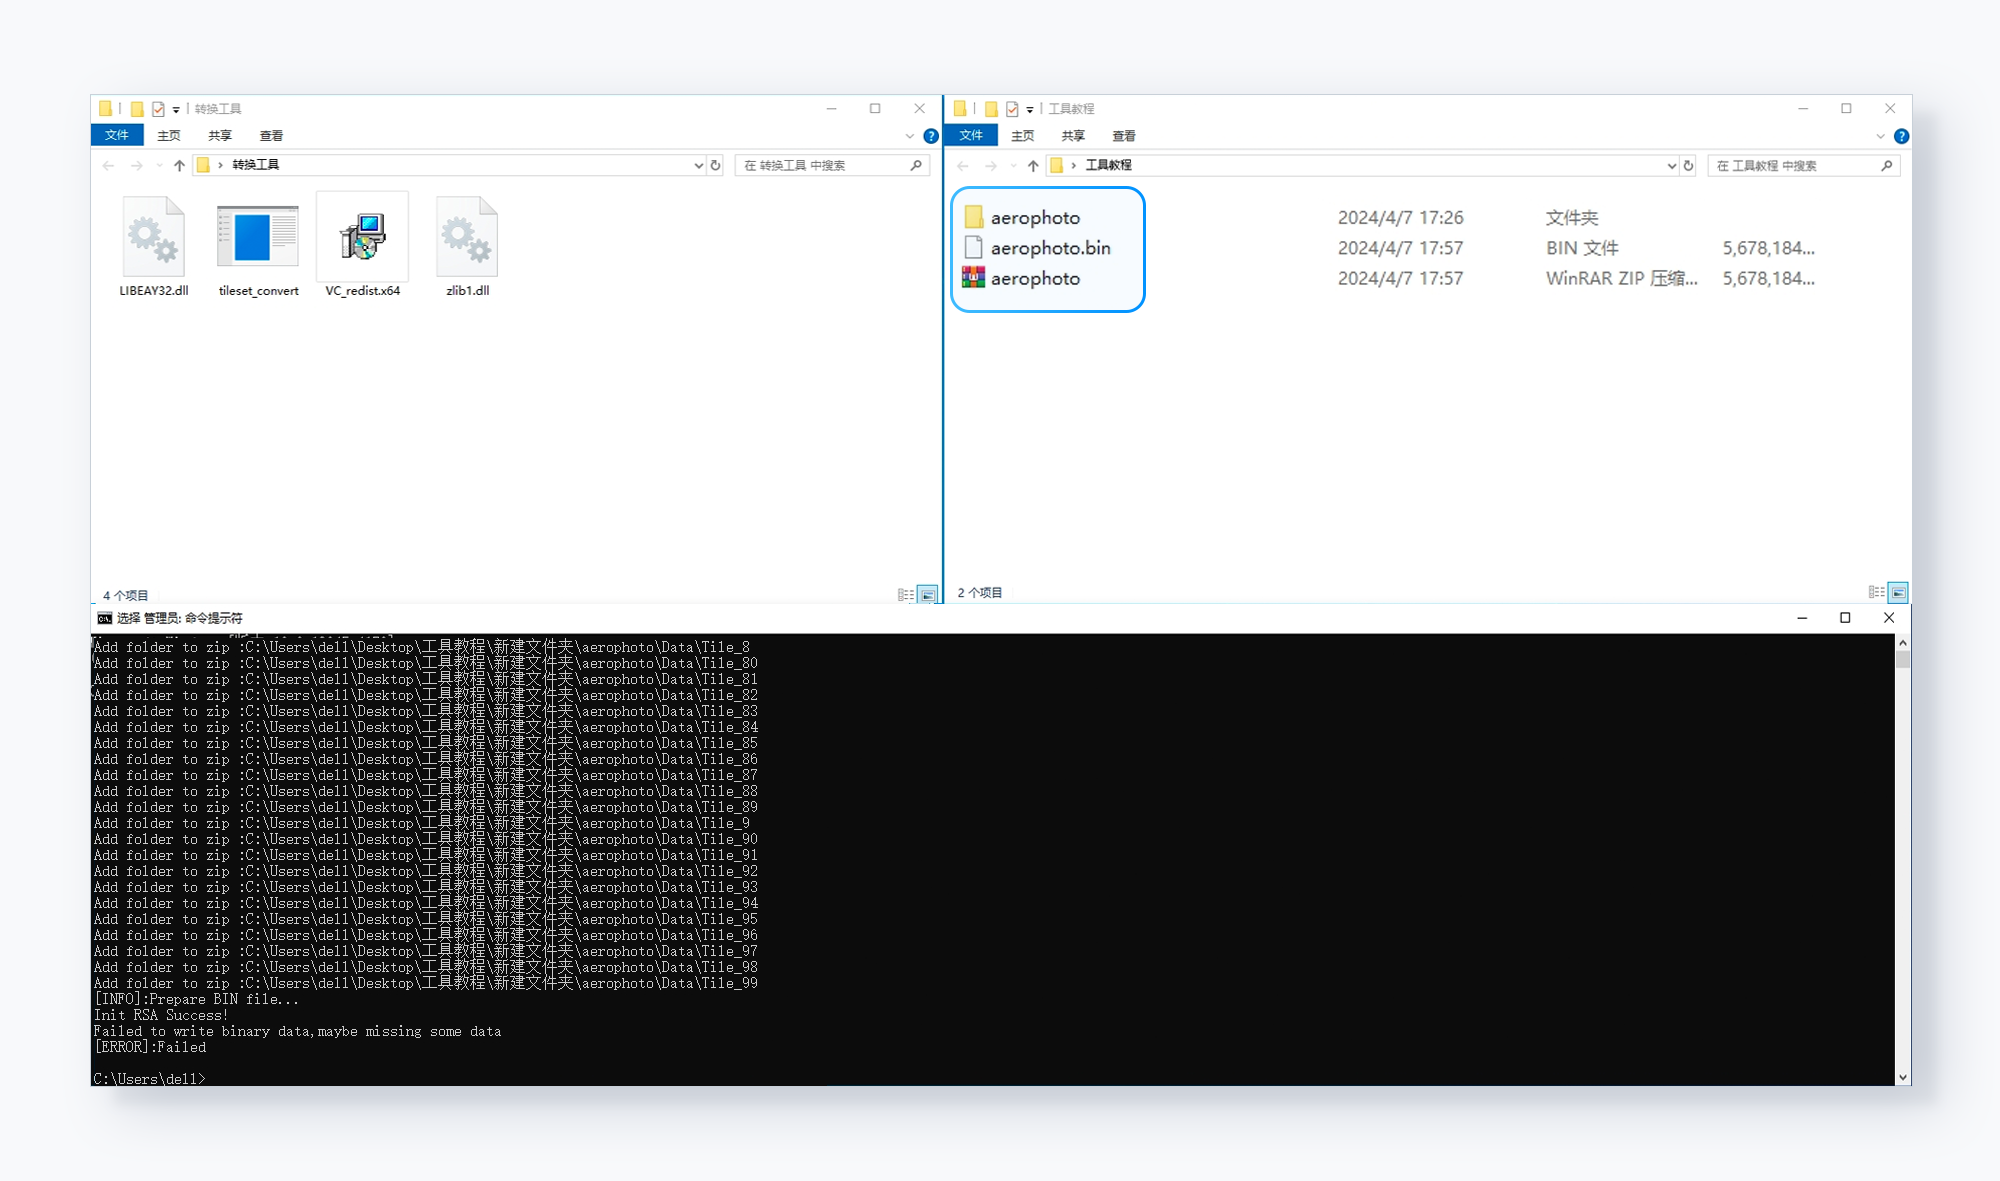Switch right window to details view
This screenshot has height=1181, width=2000.
coord(1876,592)
